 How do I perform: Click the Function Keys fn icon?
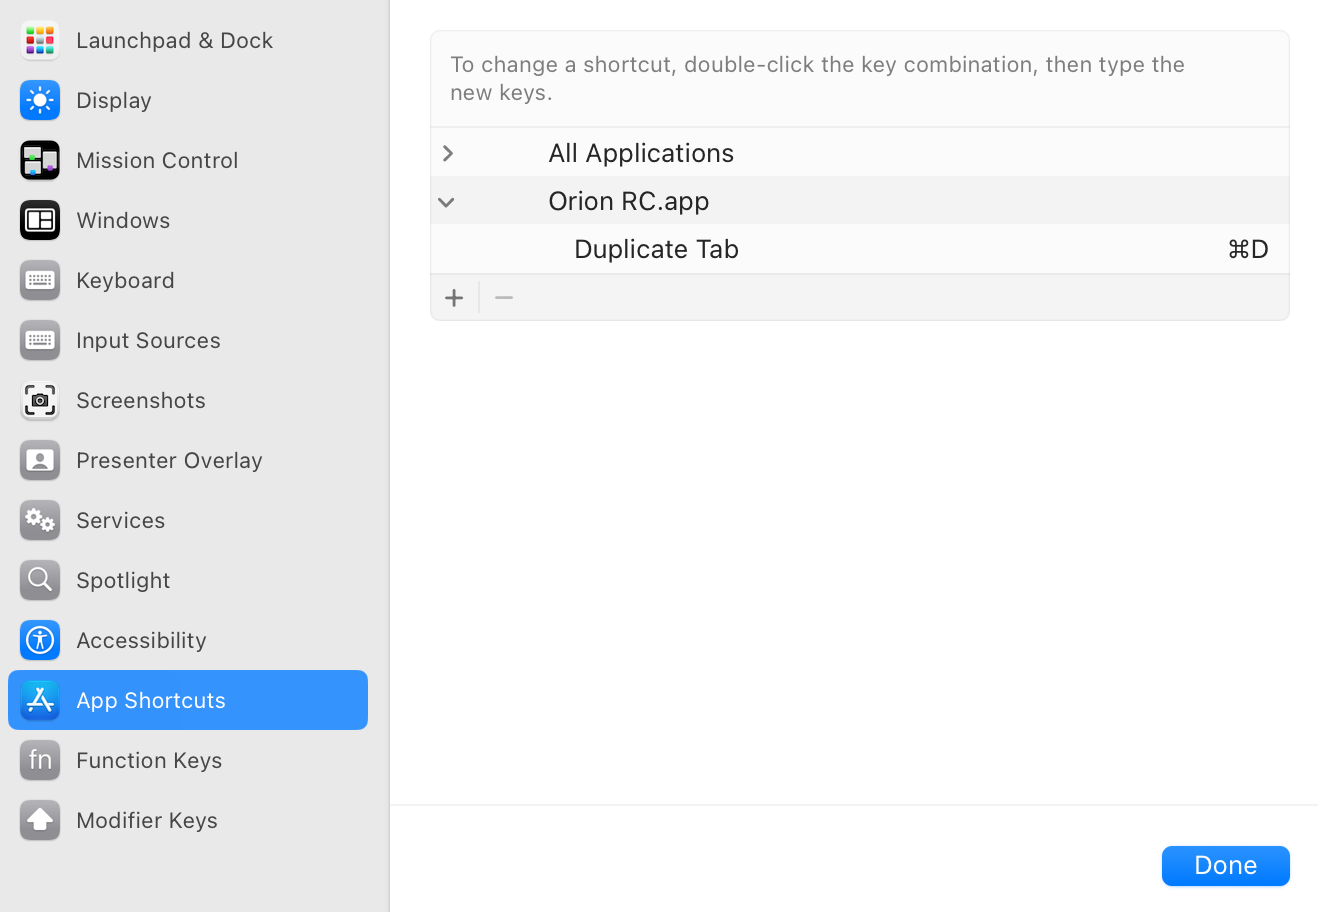point(40,760)
